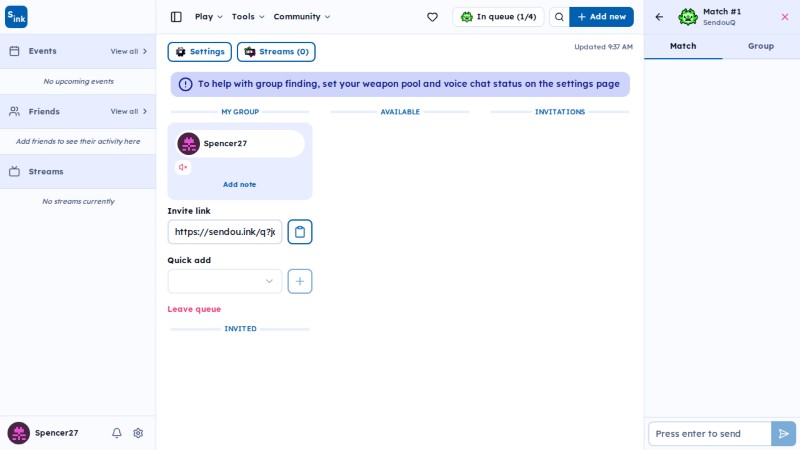Click the INVITED heading

click(x=240, y=329)
